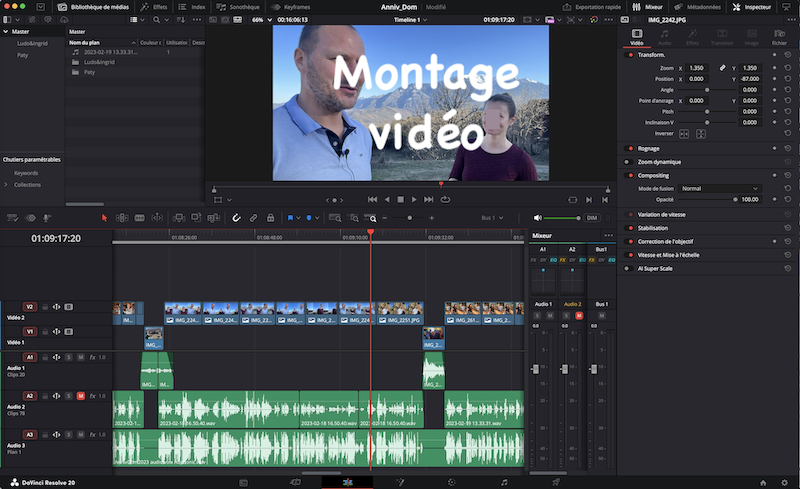
Task: Adjust the timeline zoom slider
Action: coord(409,218)
